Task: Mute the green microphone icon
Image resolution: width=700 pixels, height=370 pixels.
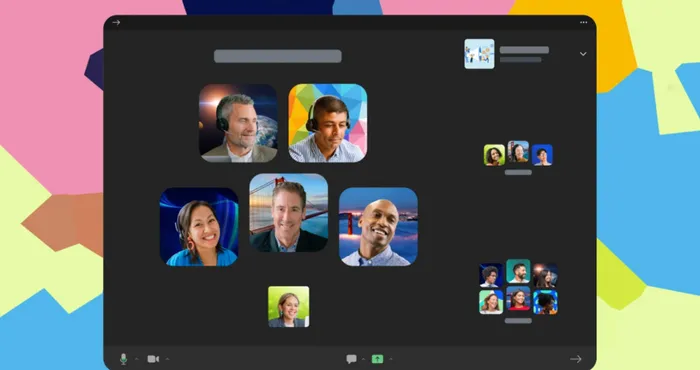Action: coord(124,359)
